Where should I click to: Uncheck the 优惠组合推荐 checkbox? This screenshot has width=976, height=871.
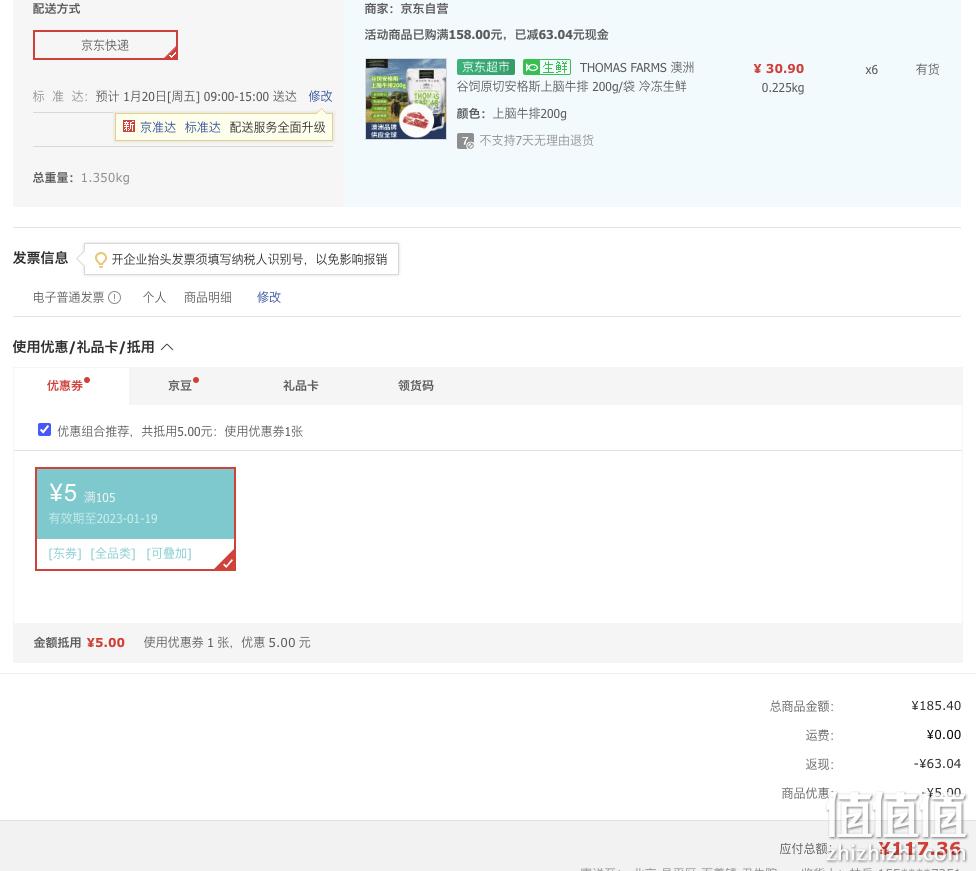point(44,430)
